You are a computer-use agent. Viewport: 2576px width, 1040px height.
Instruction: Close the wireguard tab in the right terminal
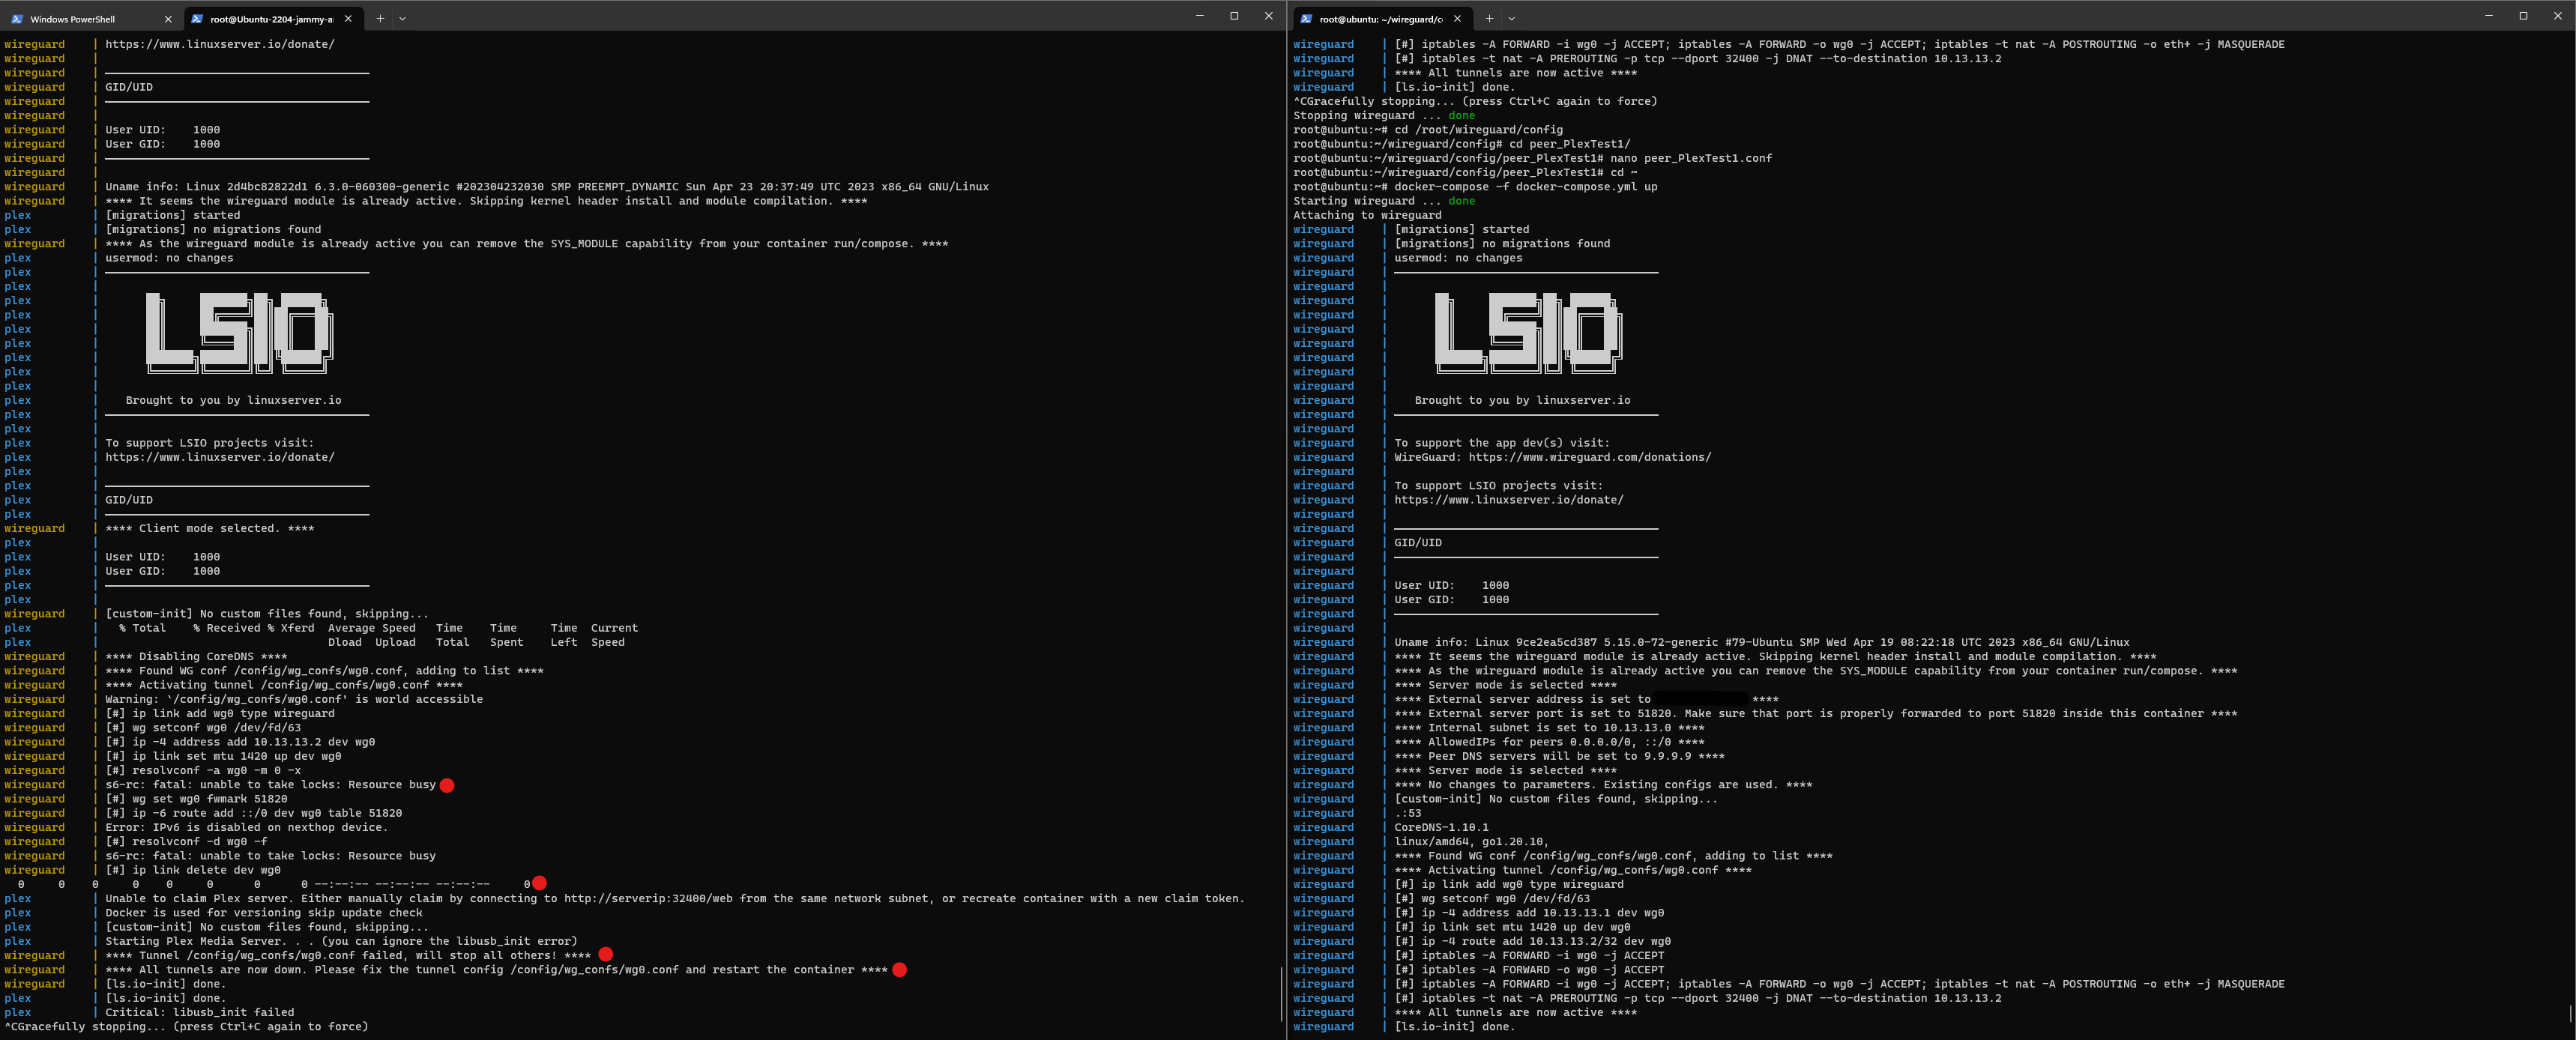tap(1457, 18)
